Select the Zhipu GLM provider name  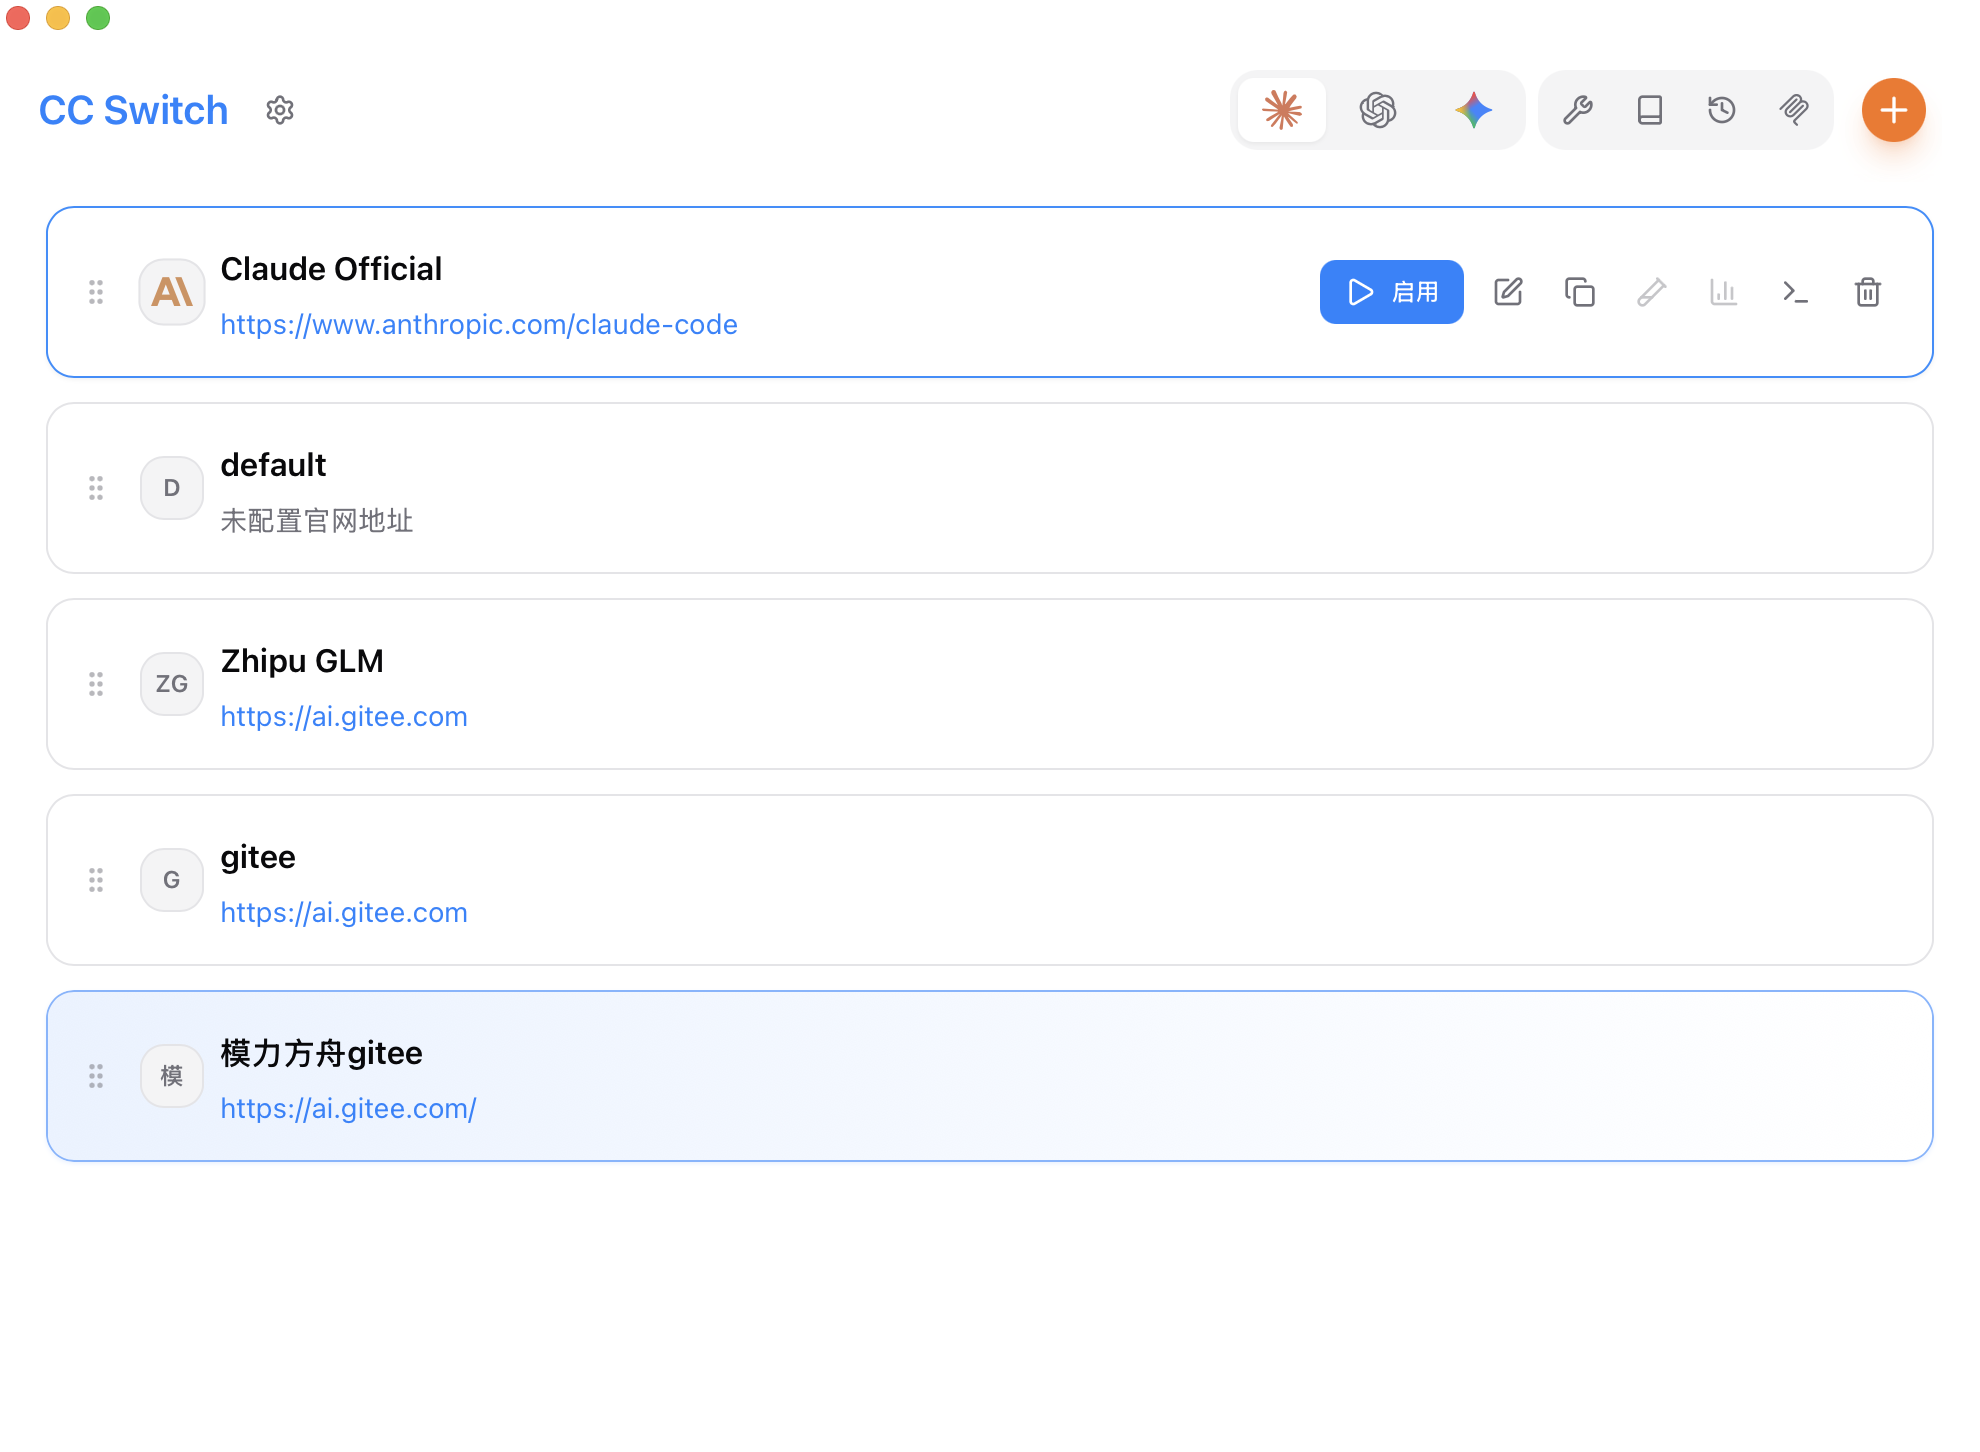pyautogui.click(x=302, y=661)
